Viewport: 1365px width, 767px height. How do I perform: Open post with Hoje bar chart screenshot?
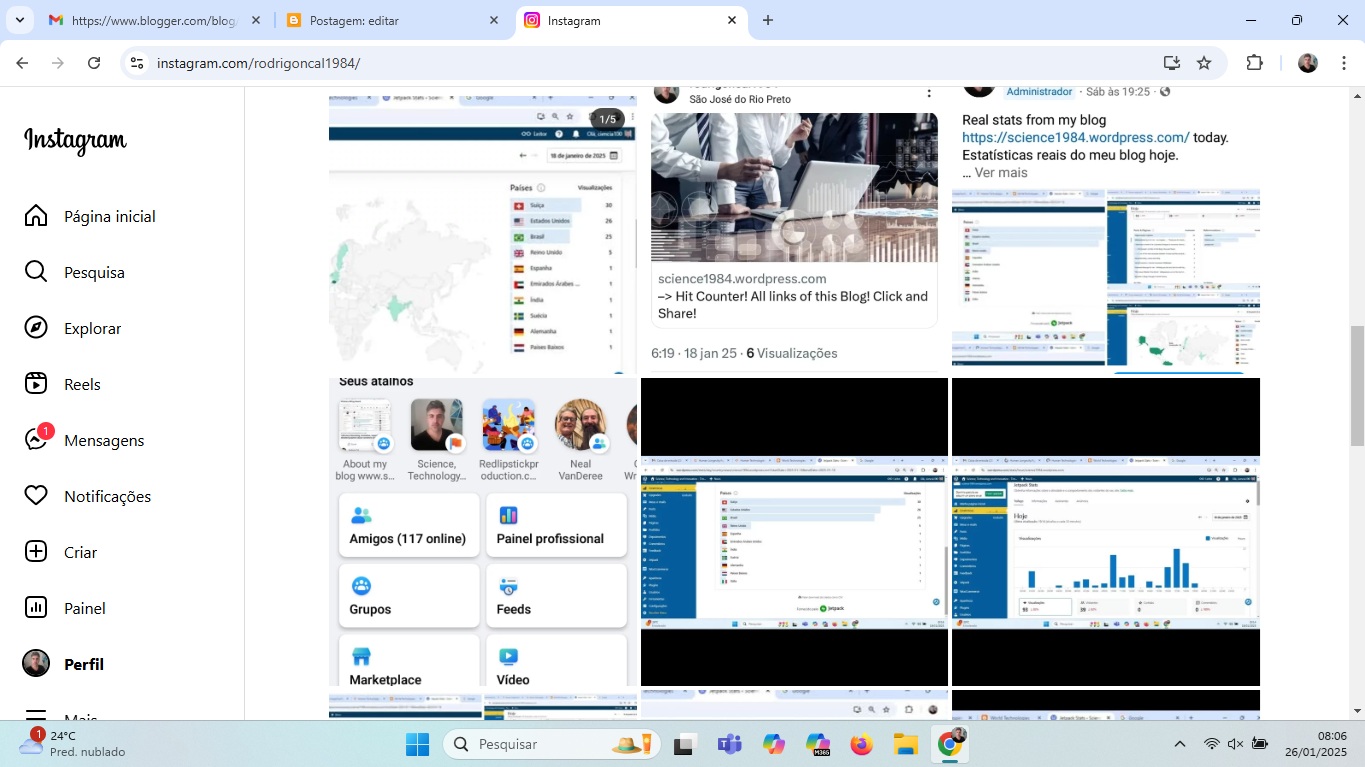pos(1106,532)
